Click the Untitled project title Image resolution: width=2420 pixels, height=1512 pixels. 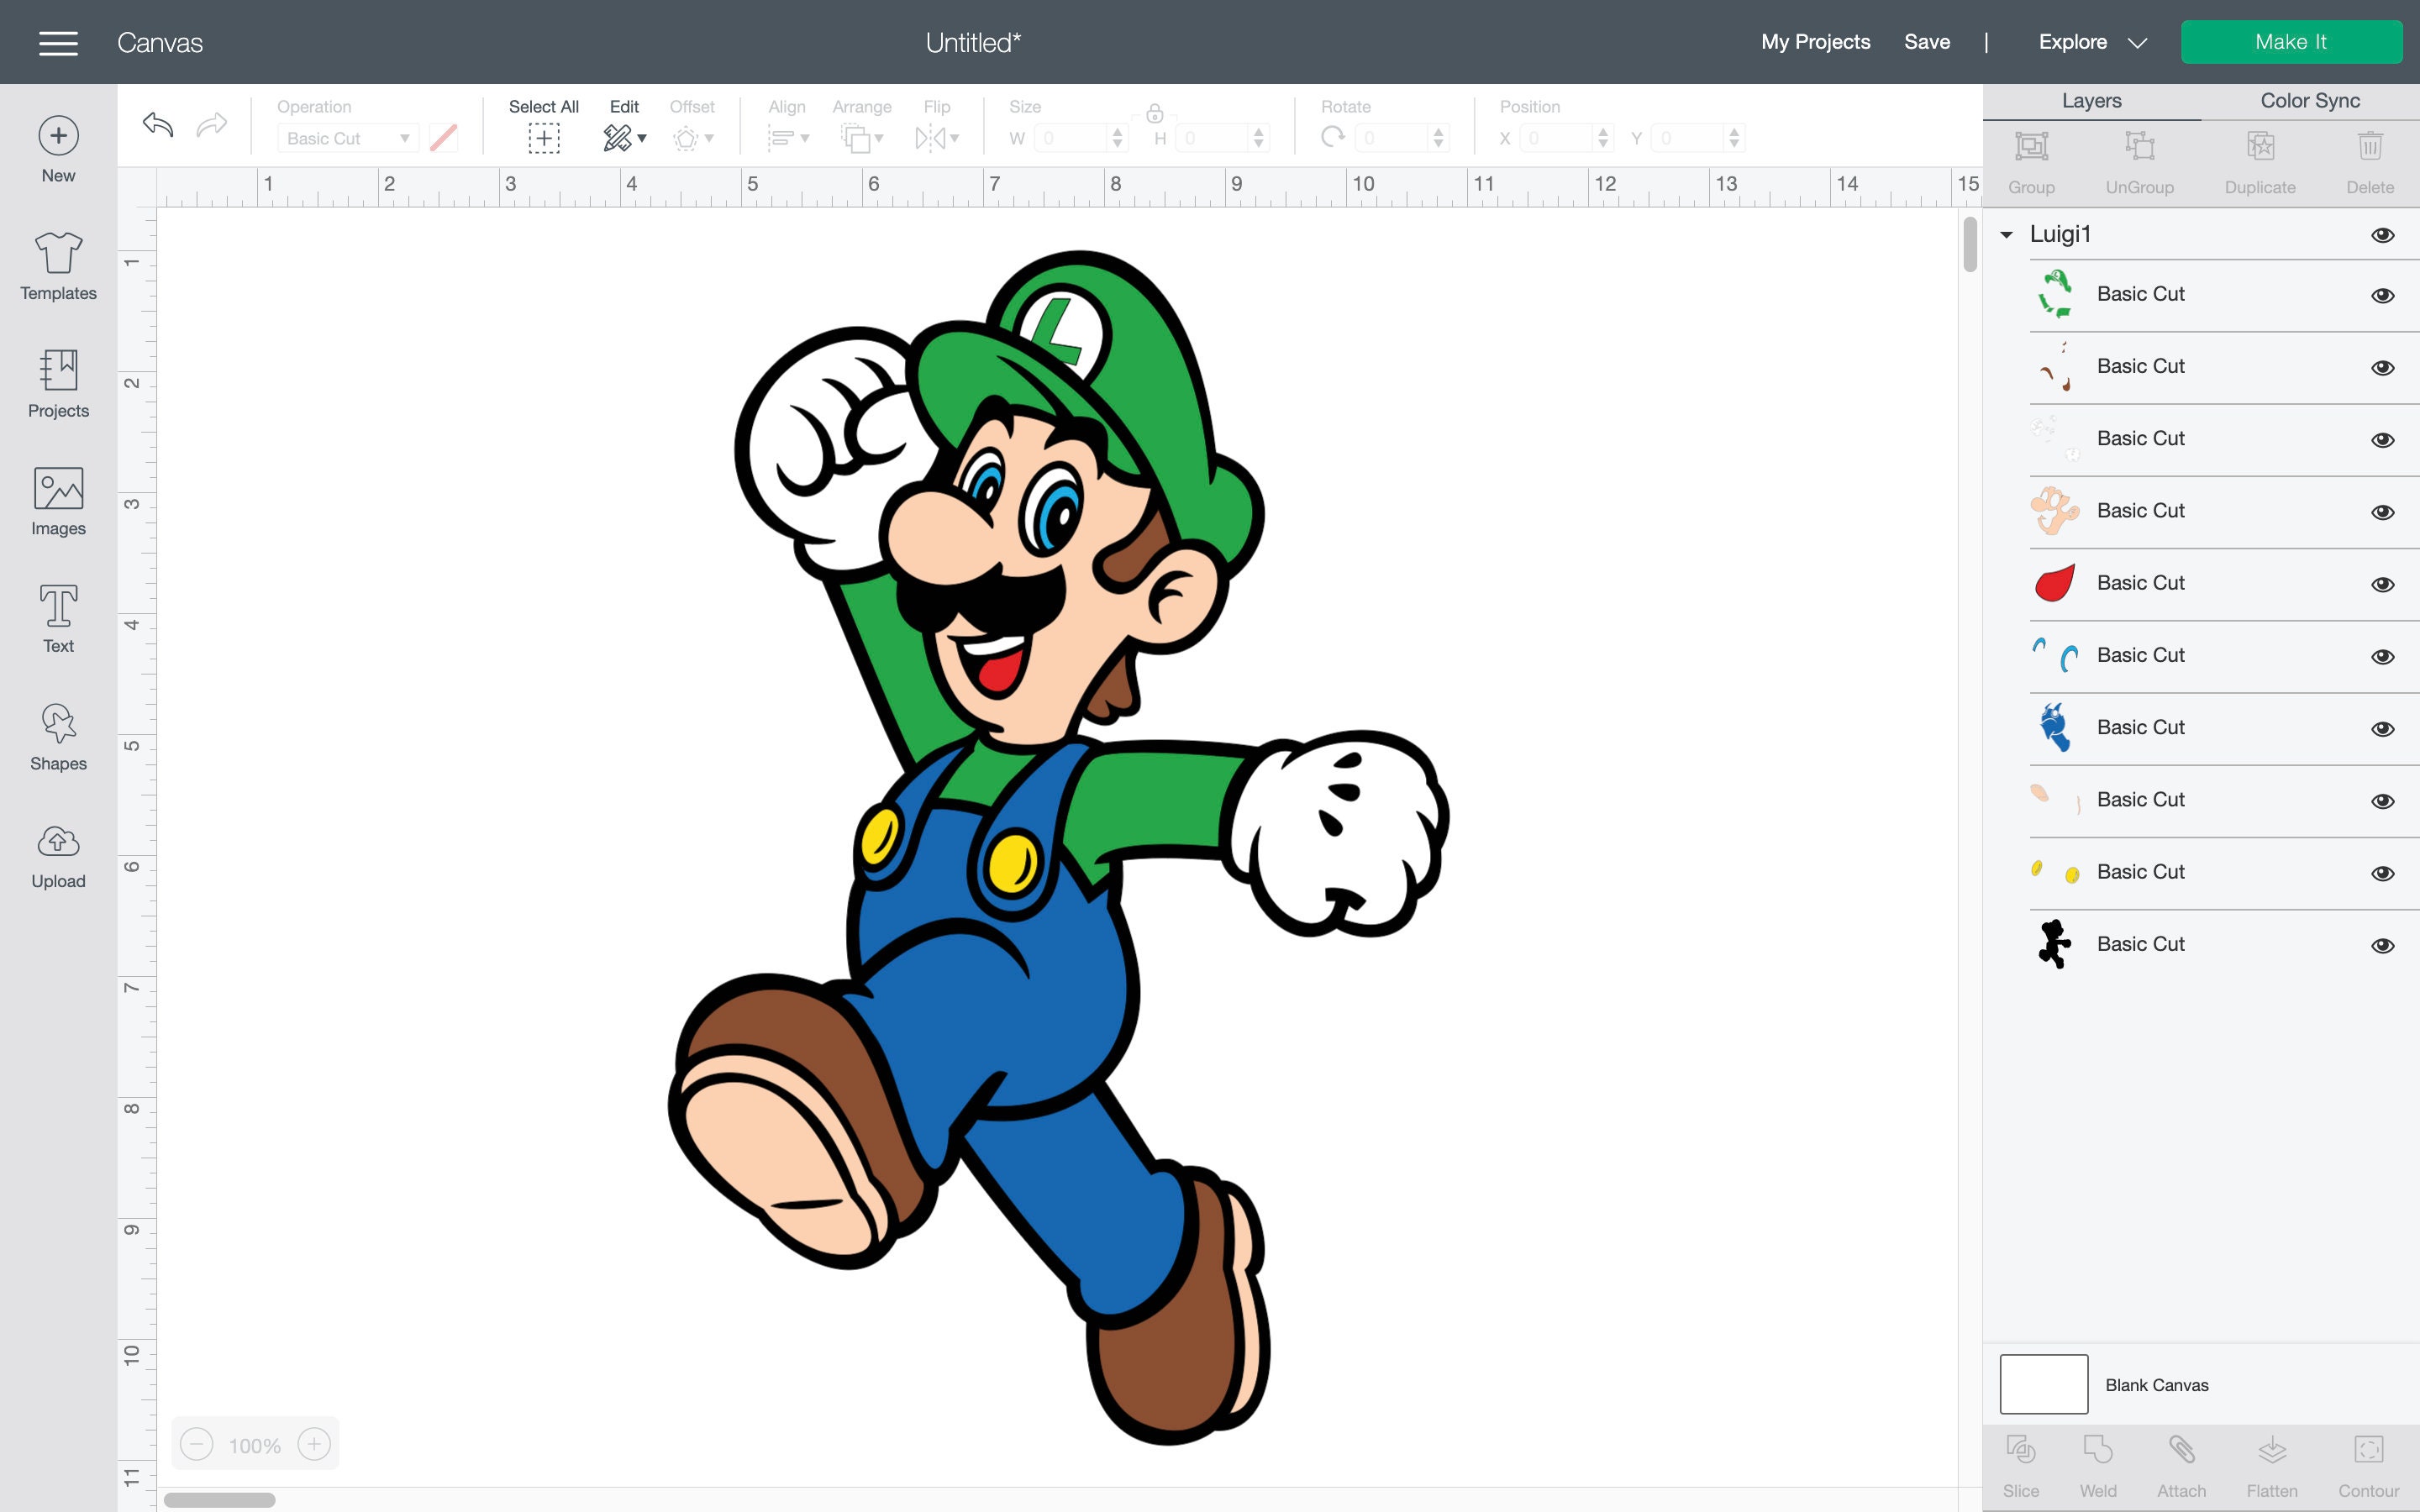pyautogui.click(x=973, y=43)
